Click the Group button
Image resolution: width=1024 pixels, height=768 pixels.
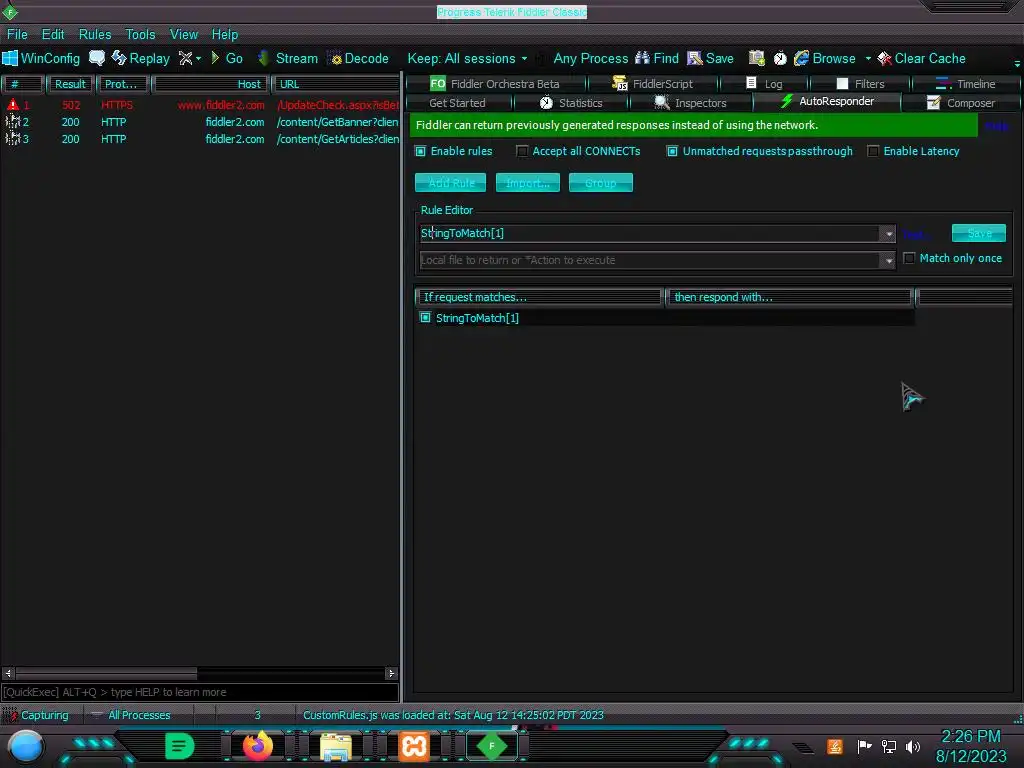point(601,183)
